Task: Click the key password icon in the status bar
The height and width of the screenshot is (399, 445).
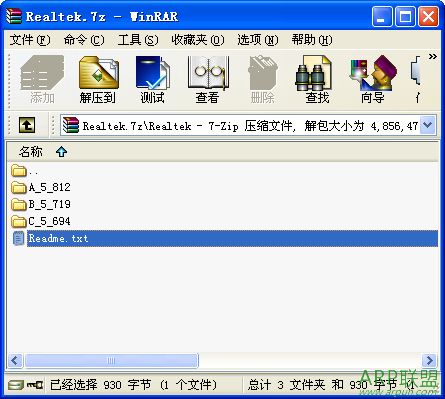Action: point(35,385)
